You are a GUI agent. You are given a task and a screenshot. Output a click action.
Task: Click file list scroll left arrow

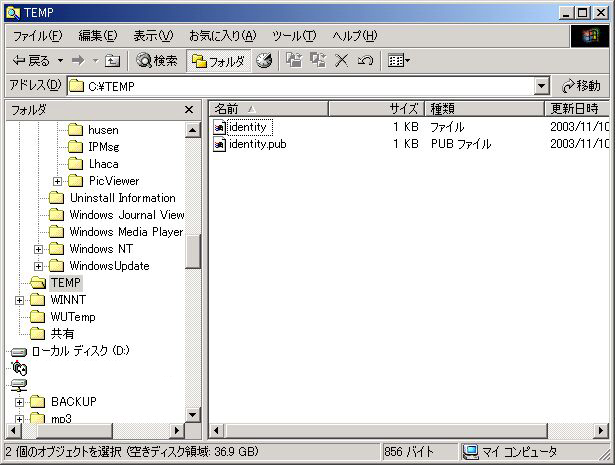(x=217, y=431)
